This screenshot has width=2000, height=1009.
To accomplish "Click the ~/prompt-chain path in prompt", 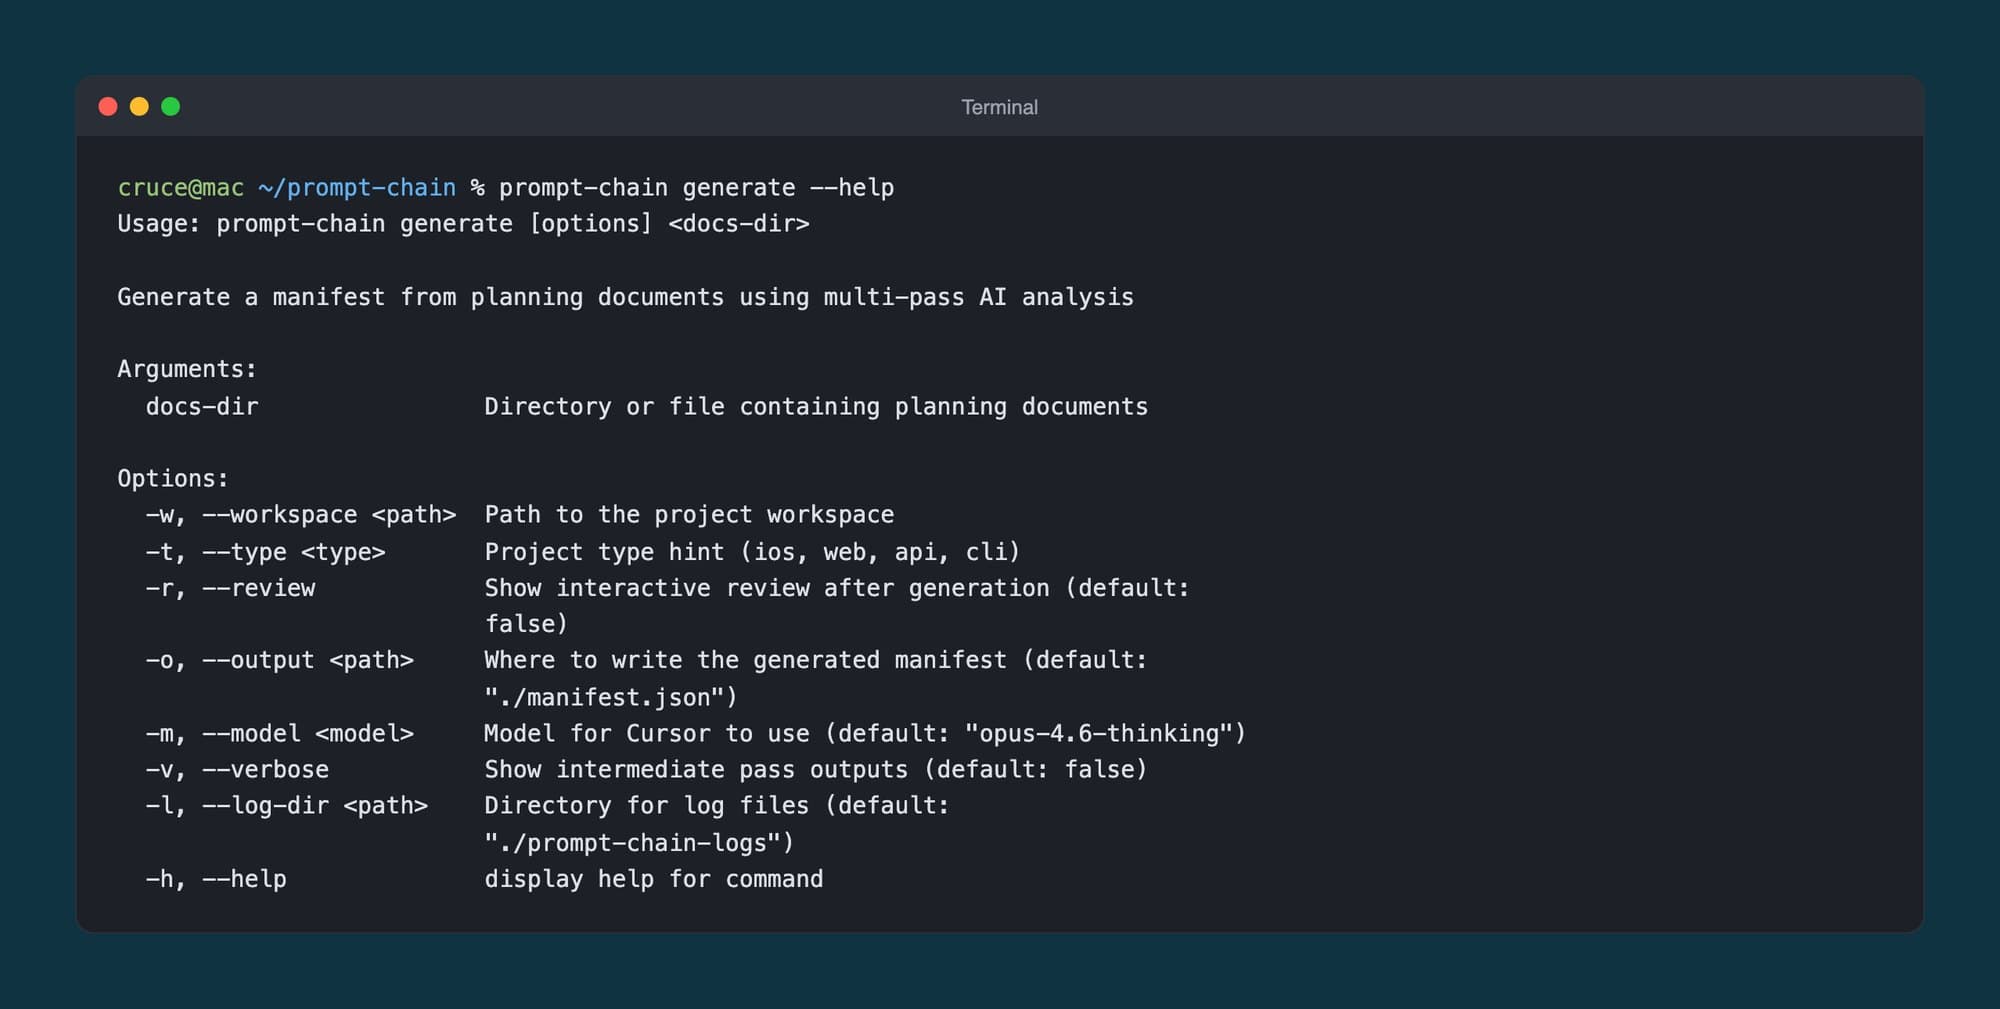I will coord(357,188).
